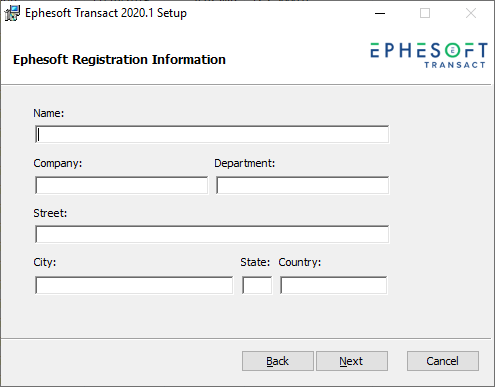The image size is (495, 387).
Task: Click the Name label
Action: [x=49, y=113]
